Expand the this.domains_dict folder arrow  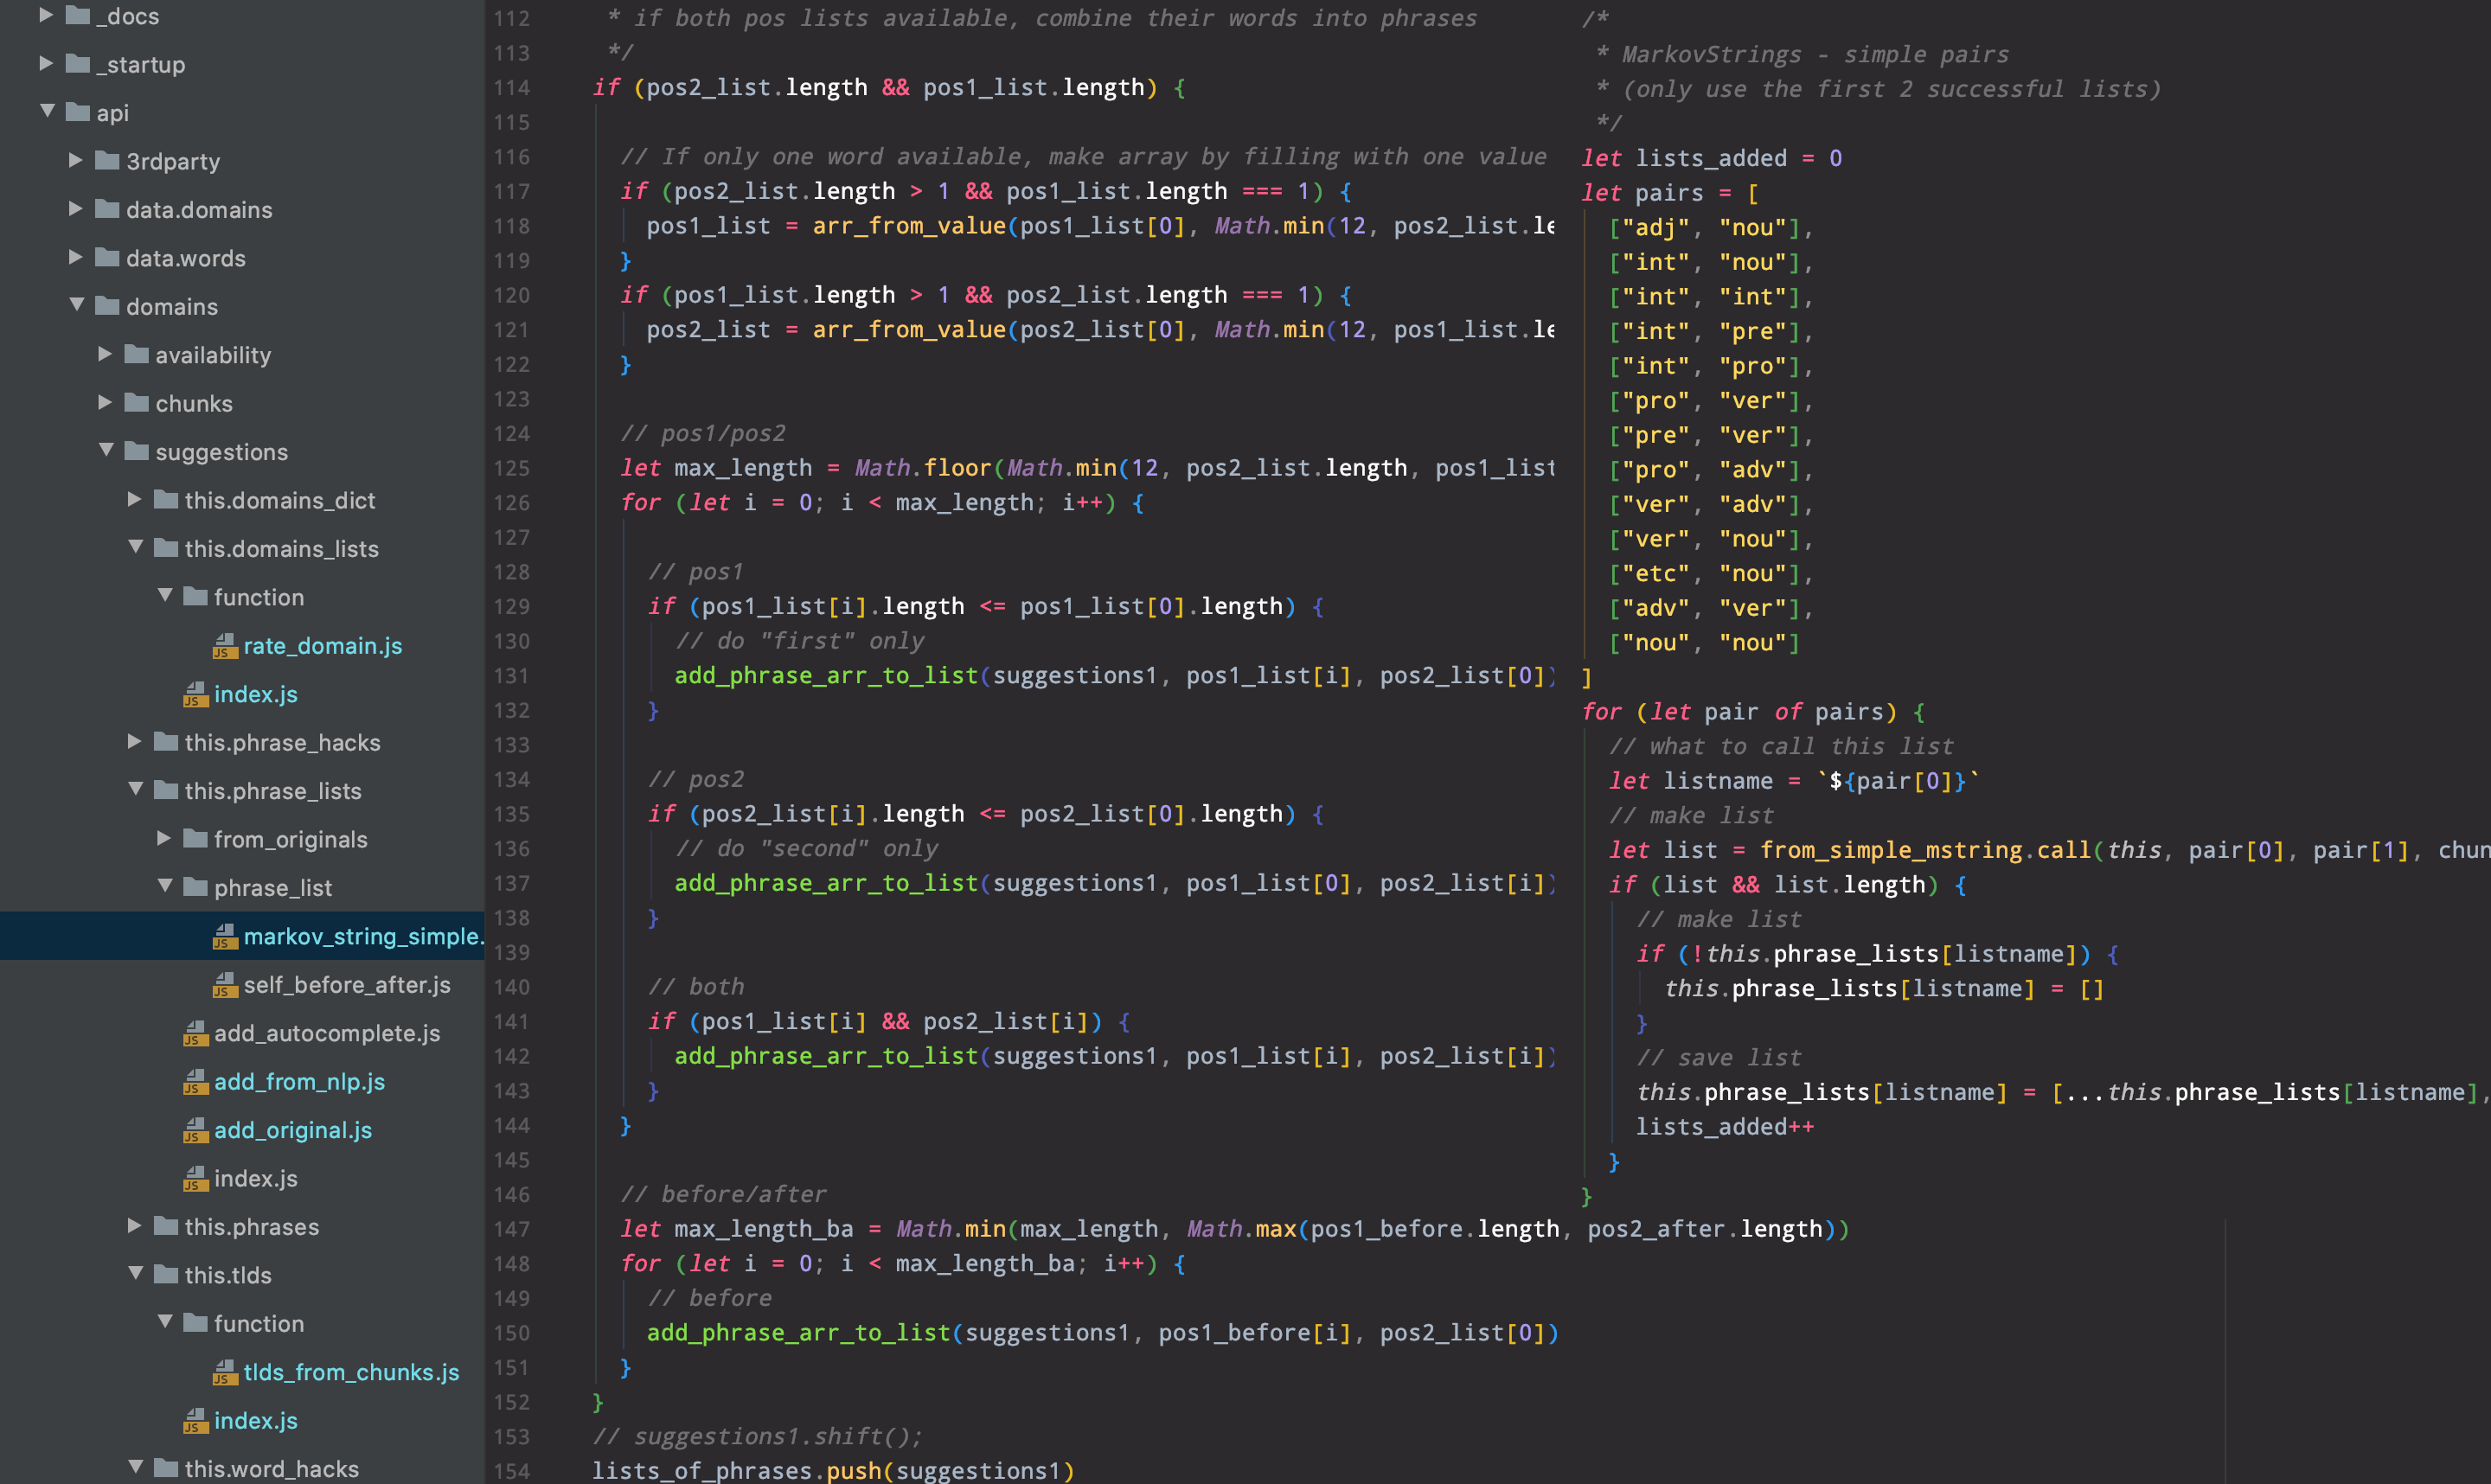(x=134, y=499)
